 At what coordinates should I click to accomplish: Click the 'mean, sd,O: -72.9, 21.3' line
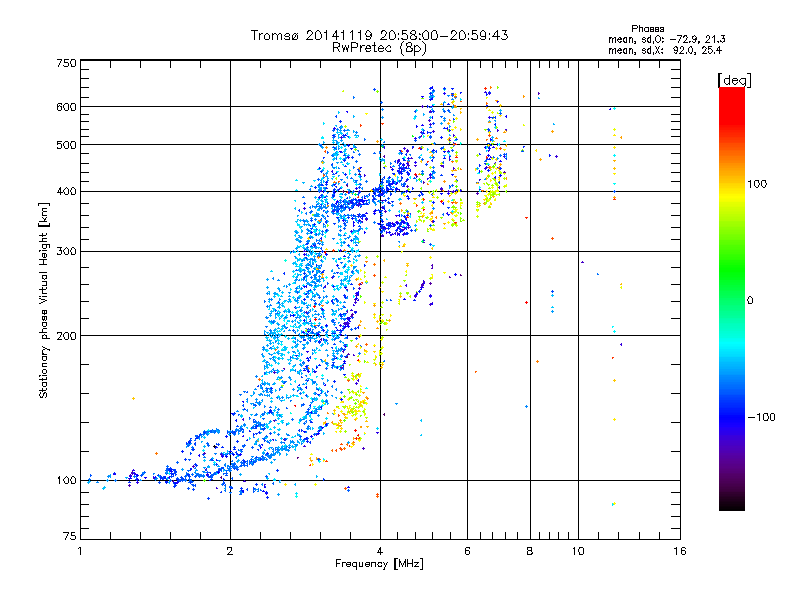[x=666, y=39]
